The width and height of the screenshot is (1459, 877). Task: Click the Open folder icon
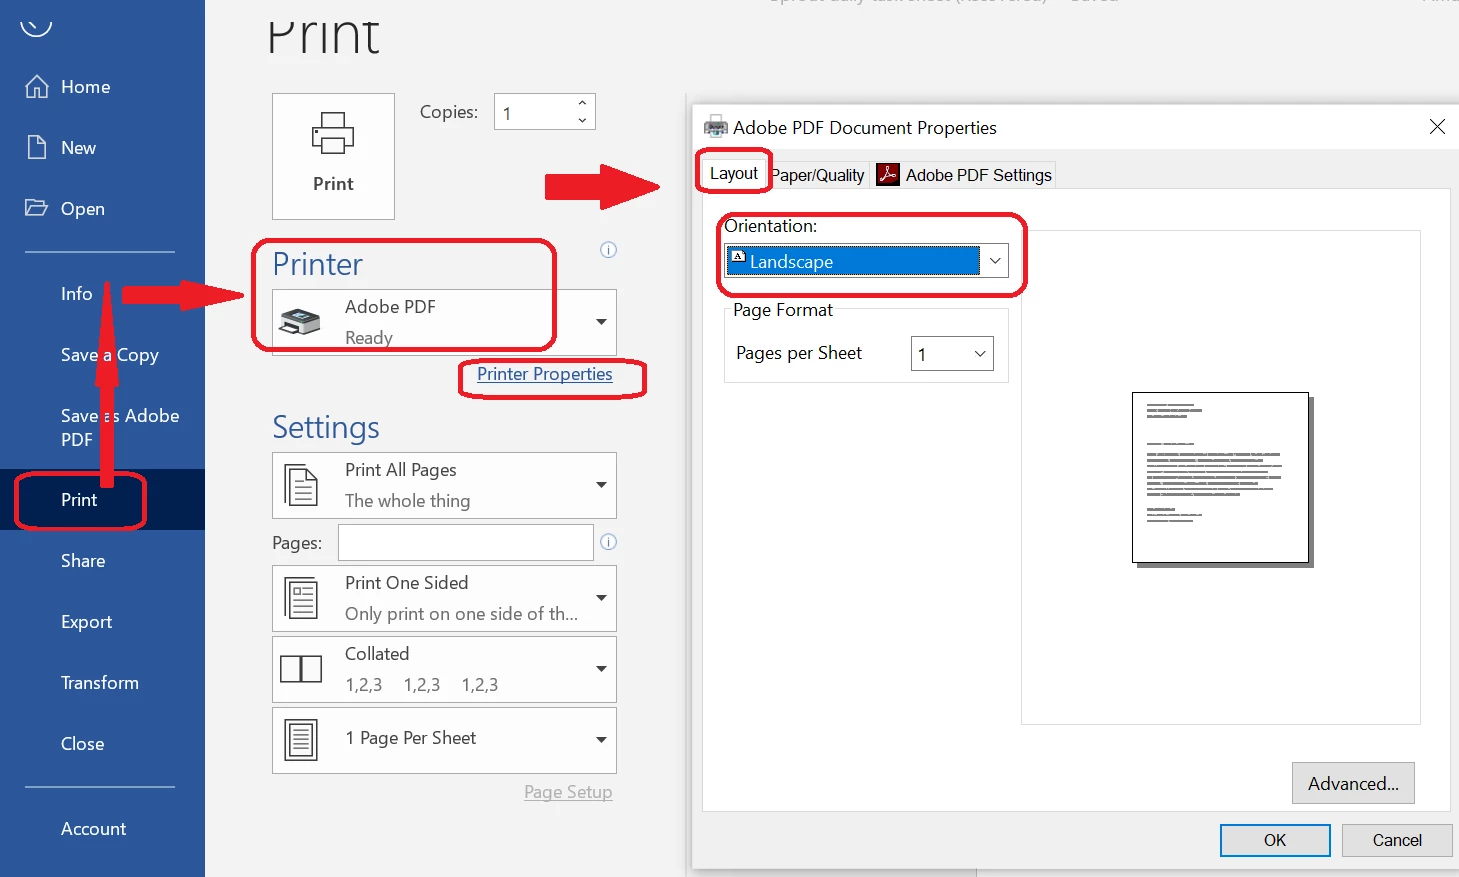pyautogui.click(x=36, y=208)
